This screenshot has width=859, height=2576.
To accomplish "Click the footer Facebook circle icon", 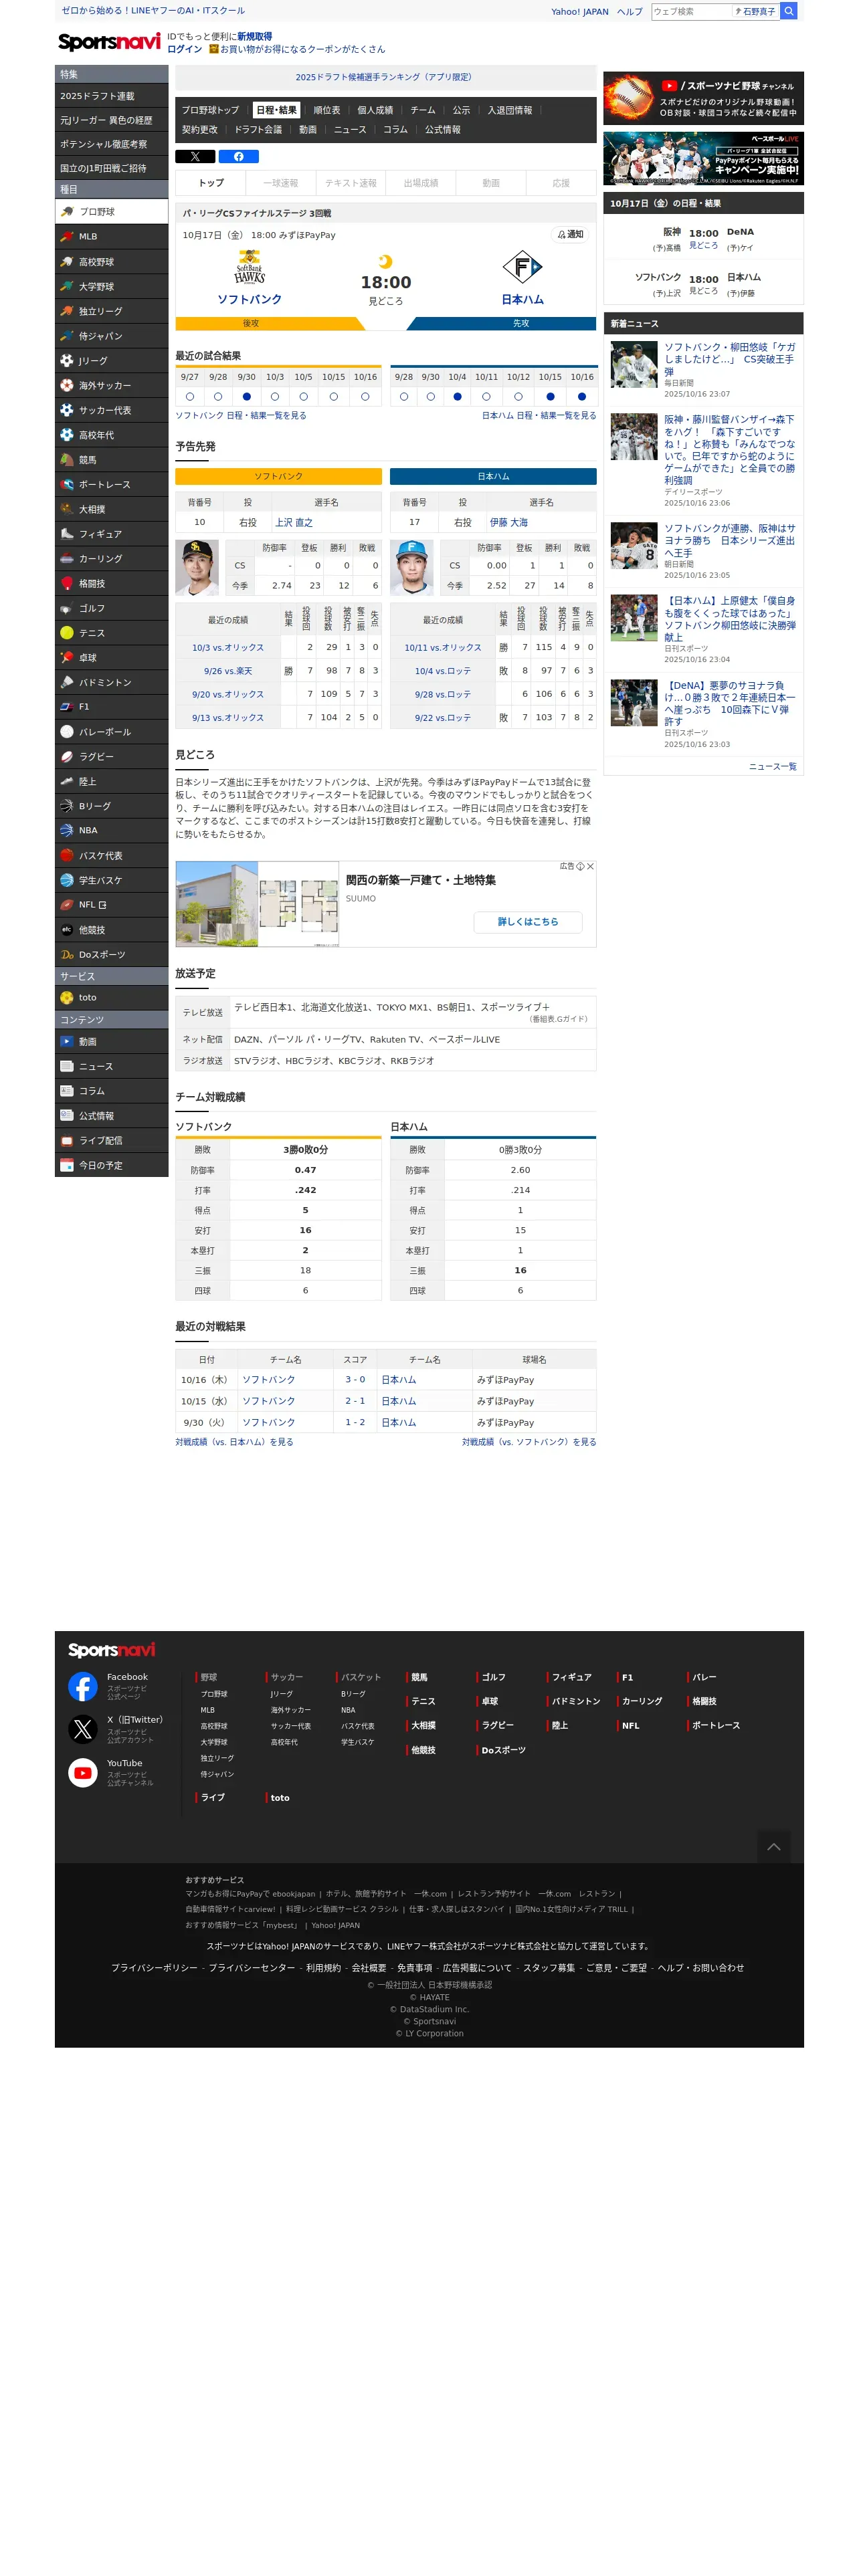I will pos(83,1686).
